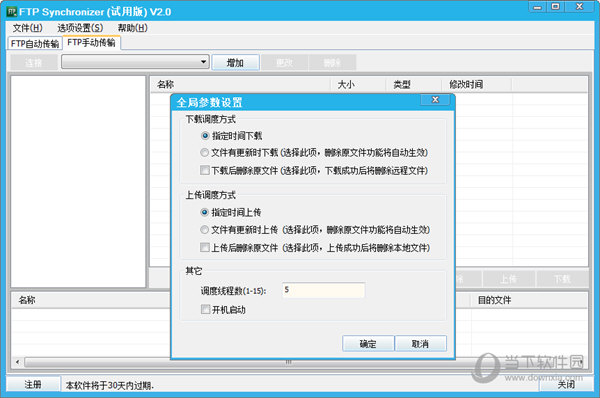The height and width of the screenshot is (398, 600).
Task: Click the 调度线程数 input field
Action: pyautogui.click(x=323, y=290)
